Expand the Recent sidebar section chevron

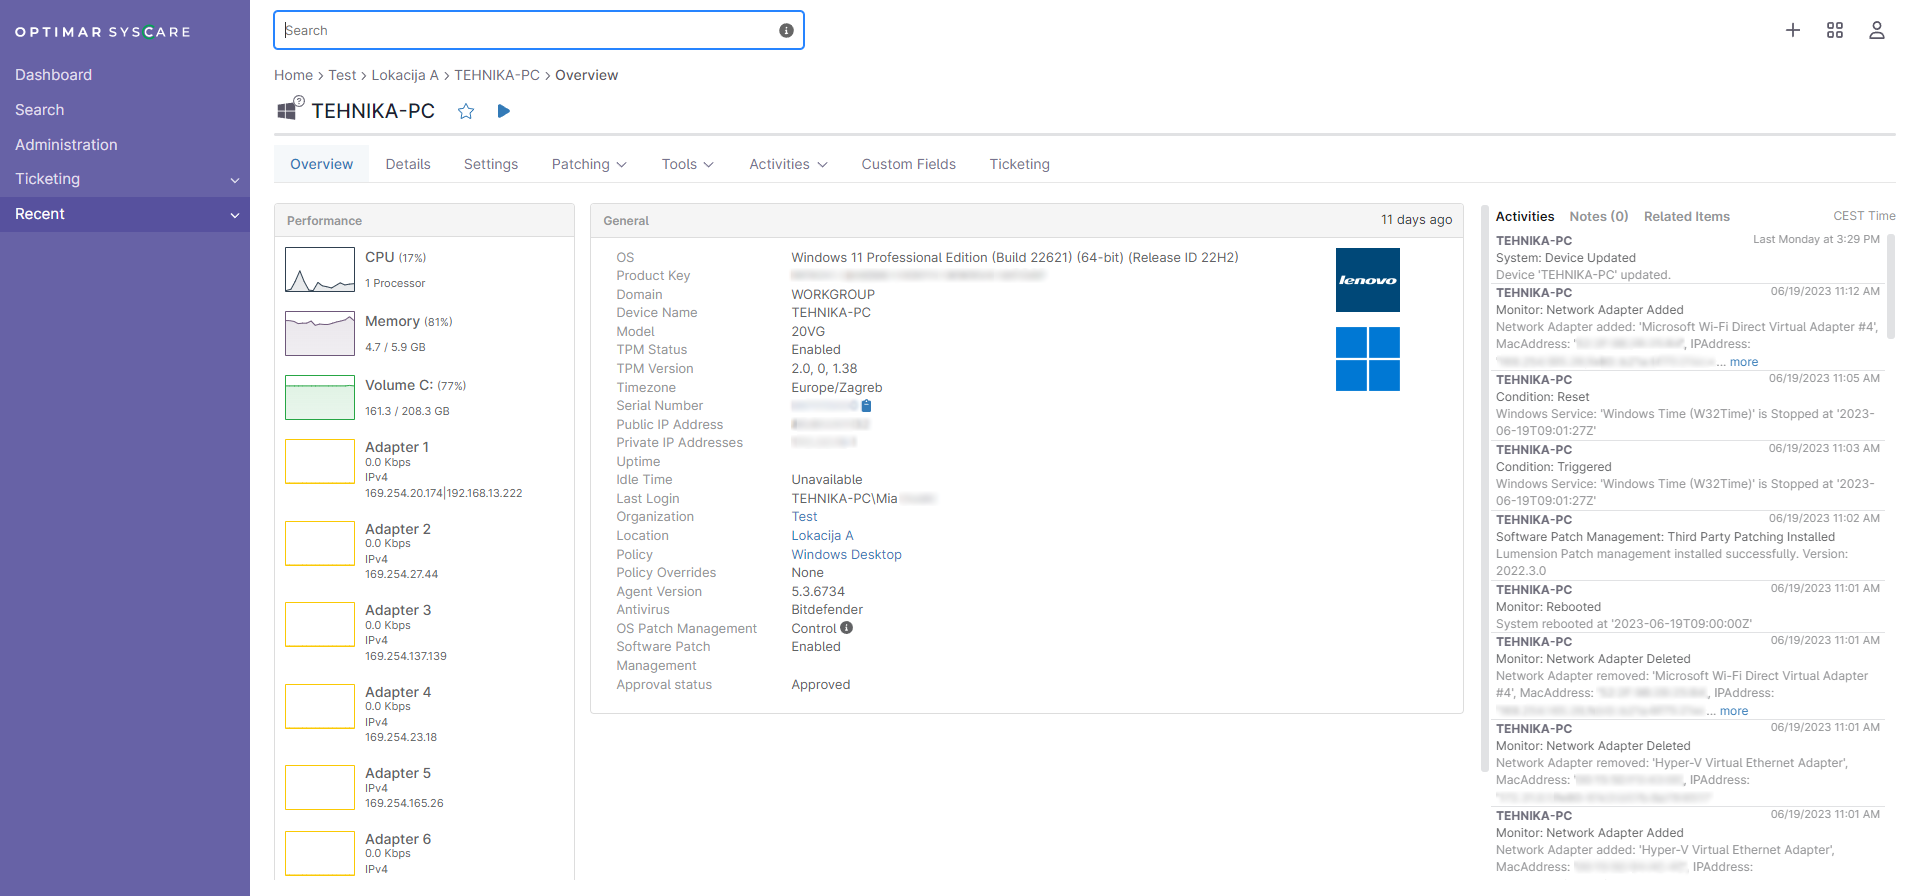tap(235, 215)
